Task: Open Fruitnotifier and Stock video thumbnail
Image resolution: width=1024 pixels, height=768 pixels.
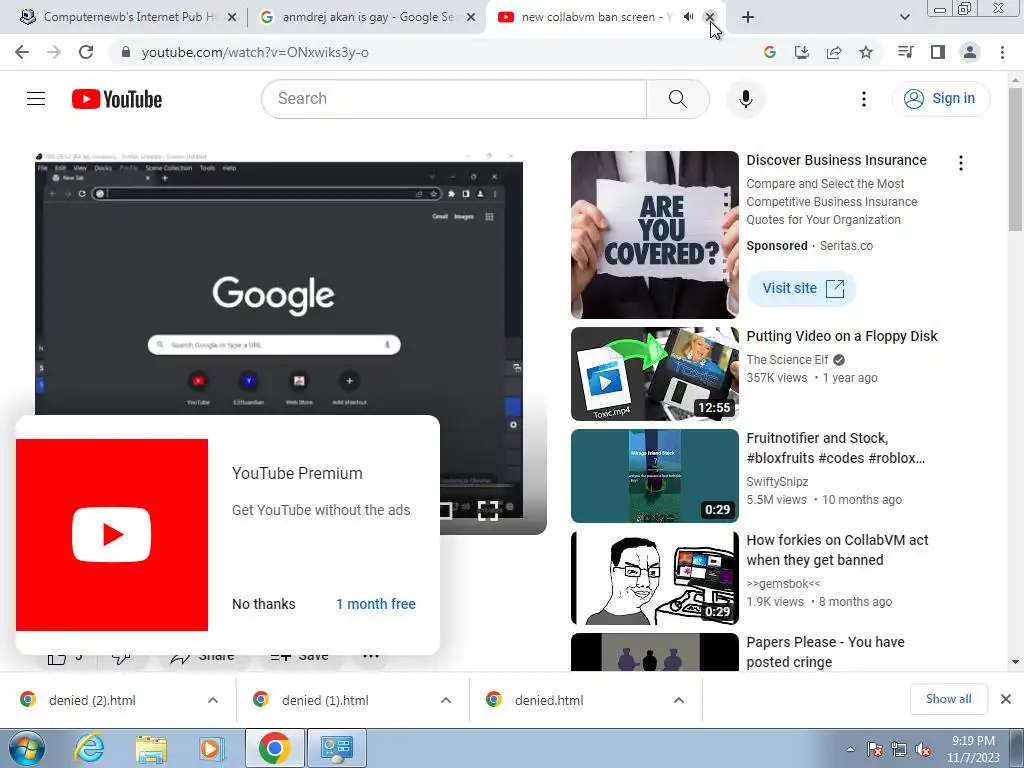Action: point(654,475)
